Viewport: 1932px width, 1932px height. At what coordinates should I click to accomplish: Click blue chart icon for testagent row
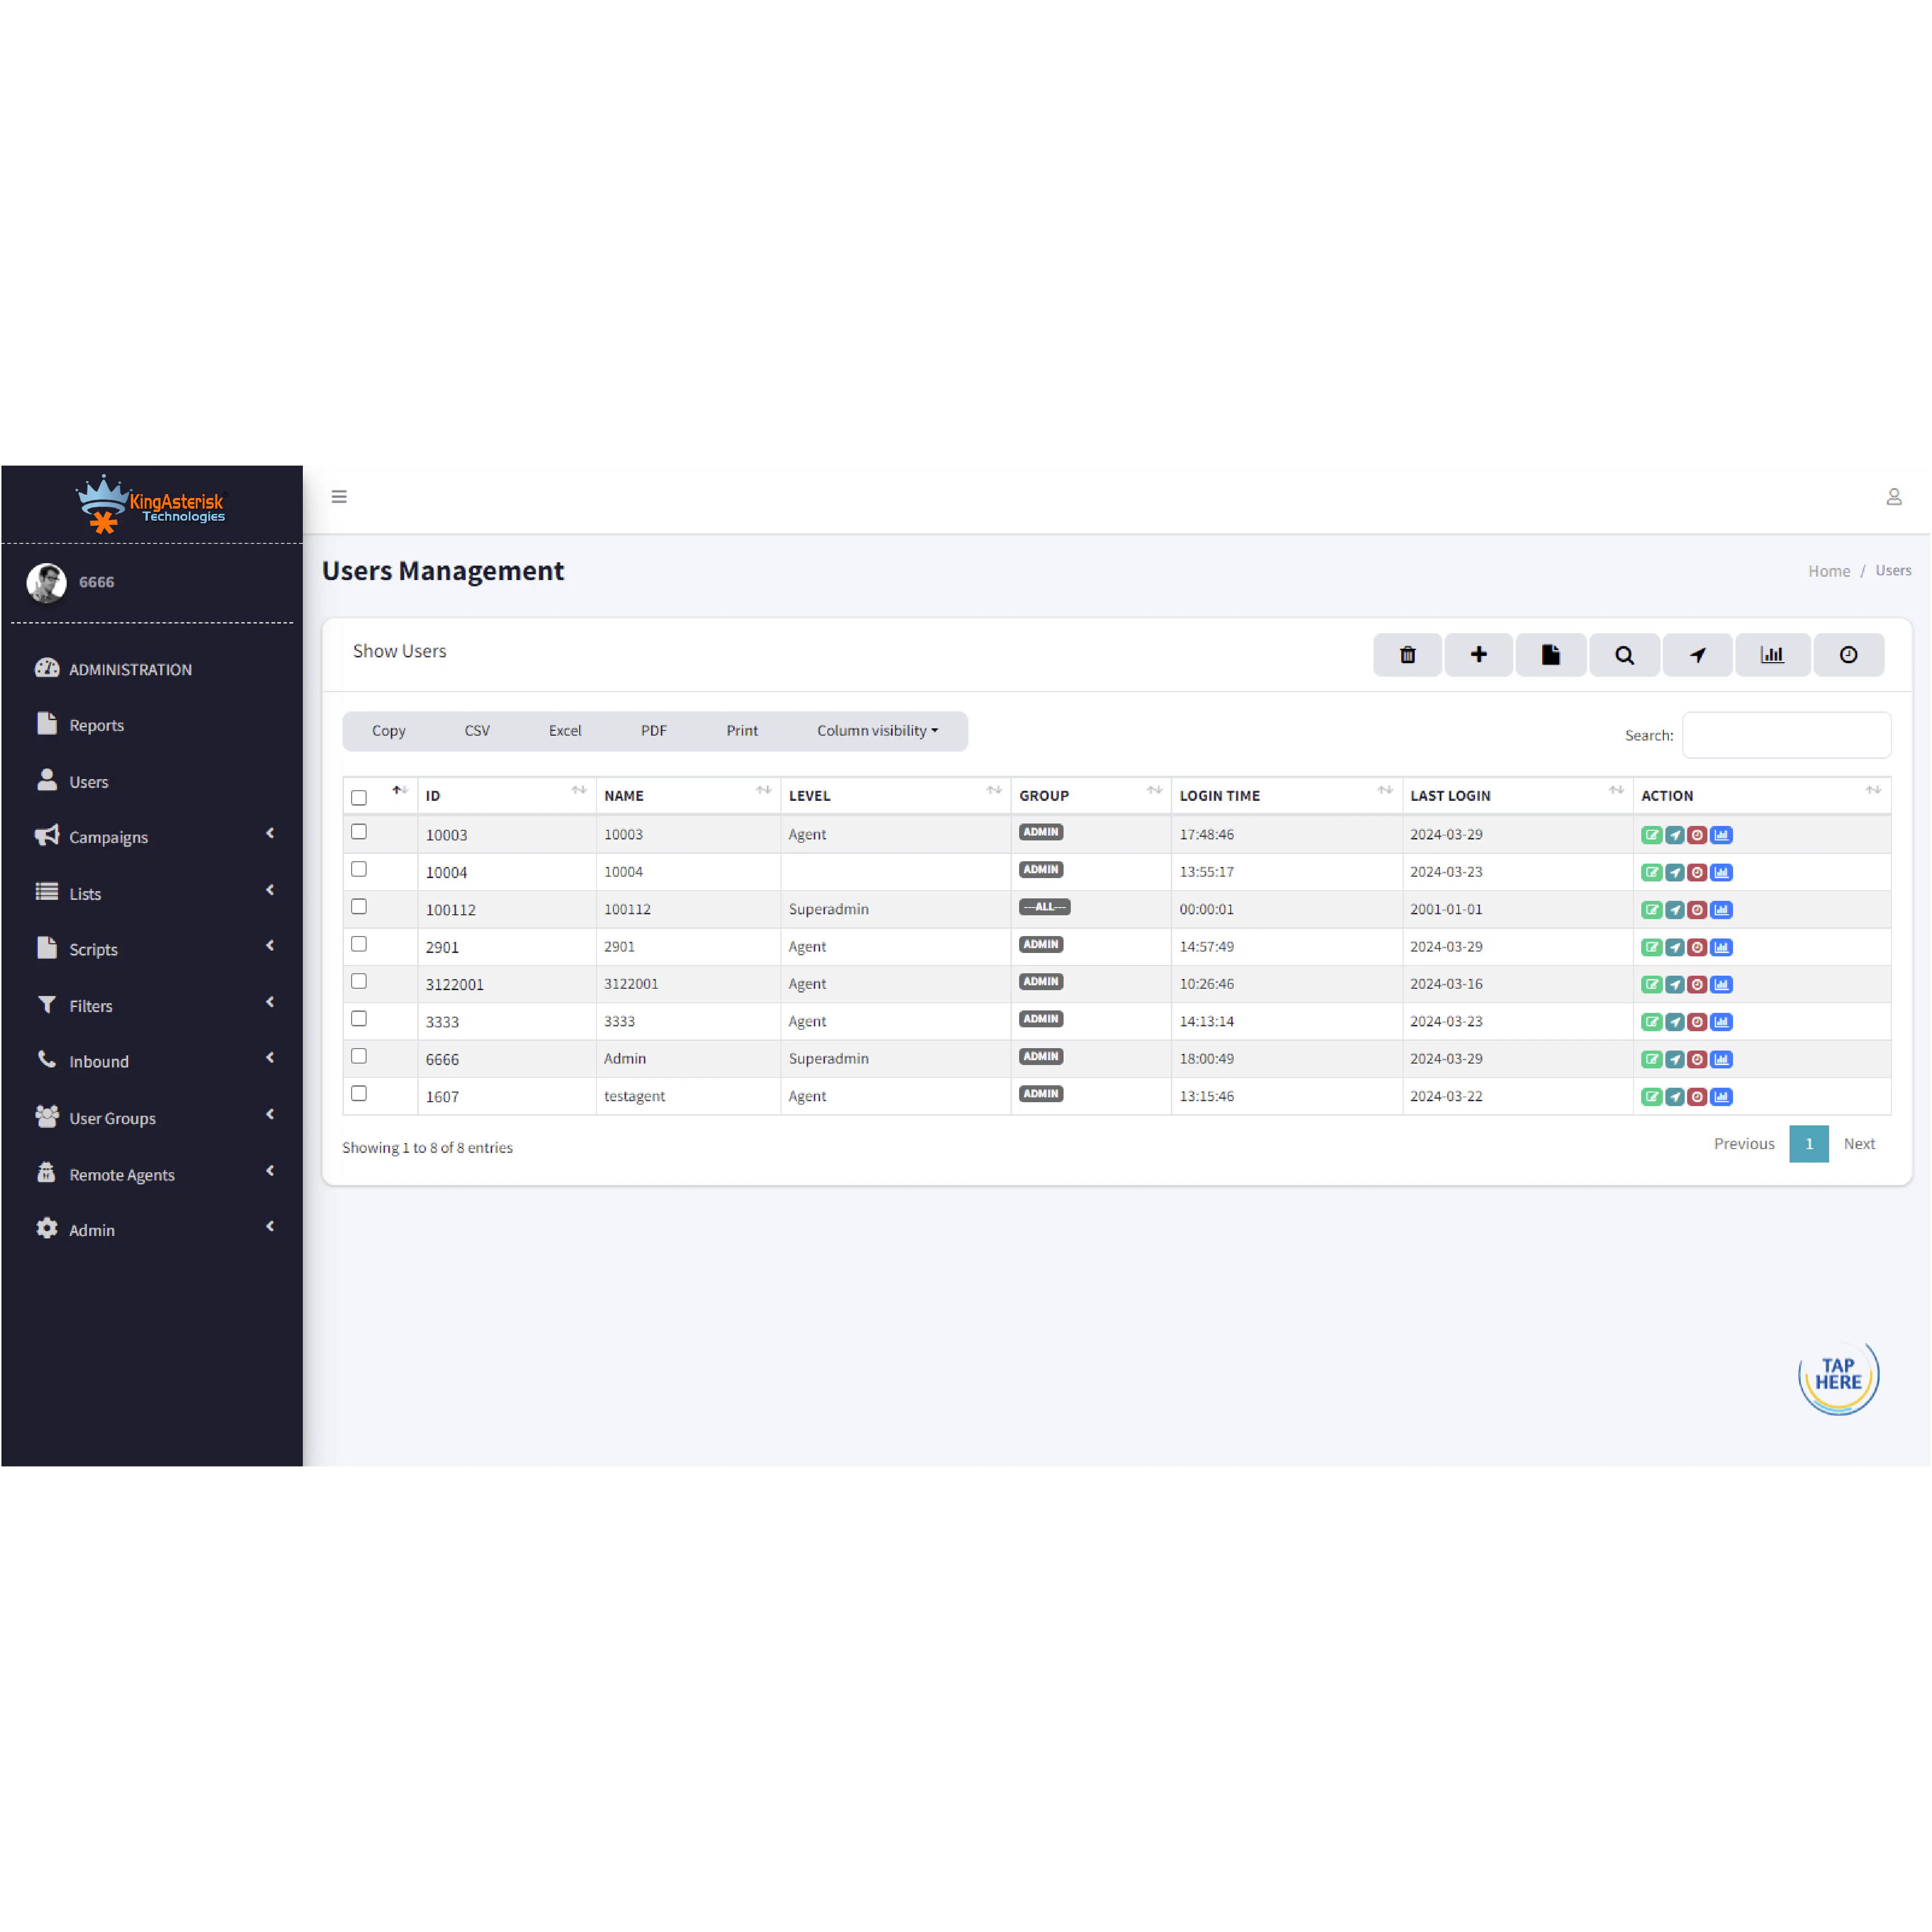1721,1097
